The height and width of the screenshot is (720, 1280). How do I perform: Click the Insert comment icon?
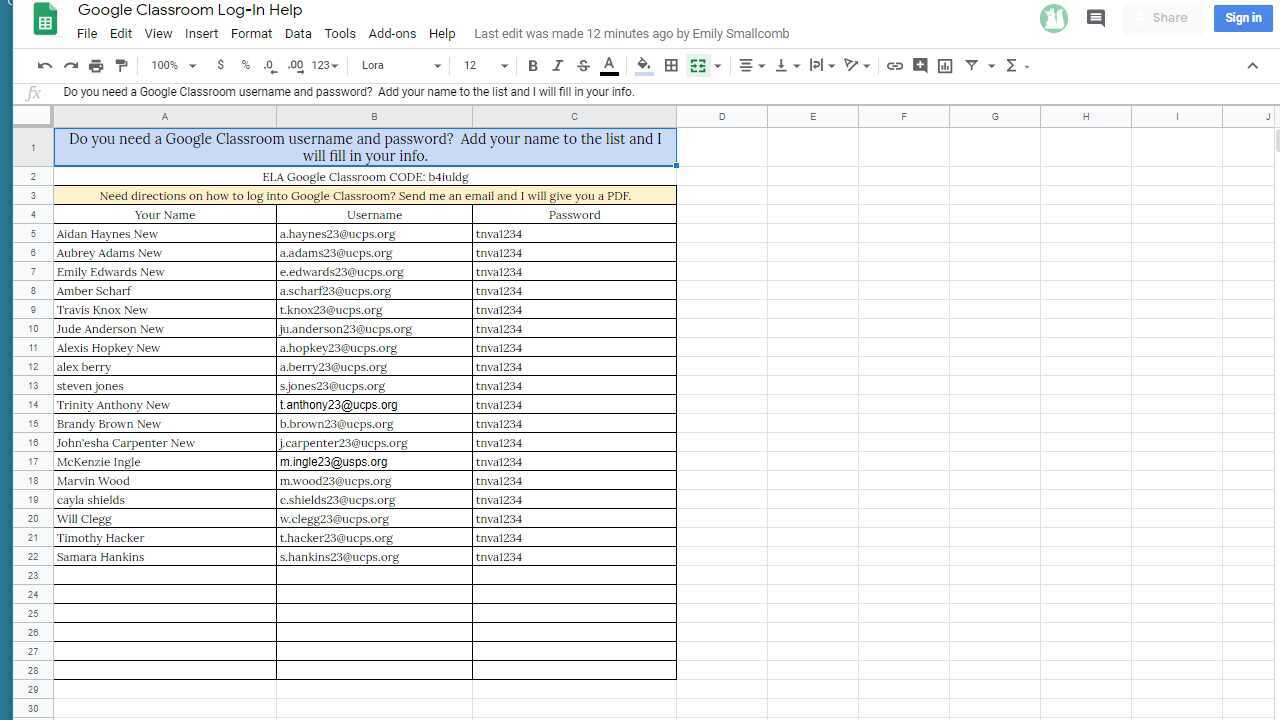pos(920,65)
